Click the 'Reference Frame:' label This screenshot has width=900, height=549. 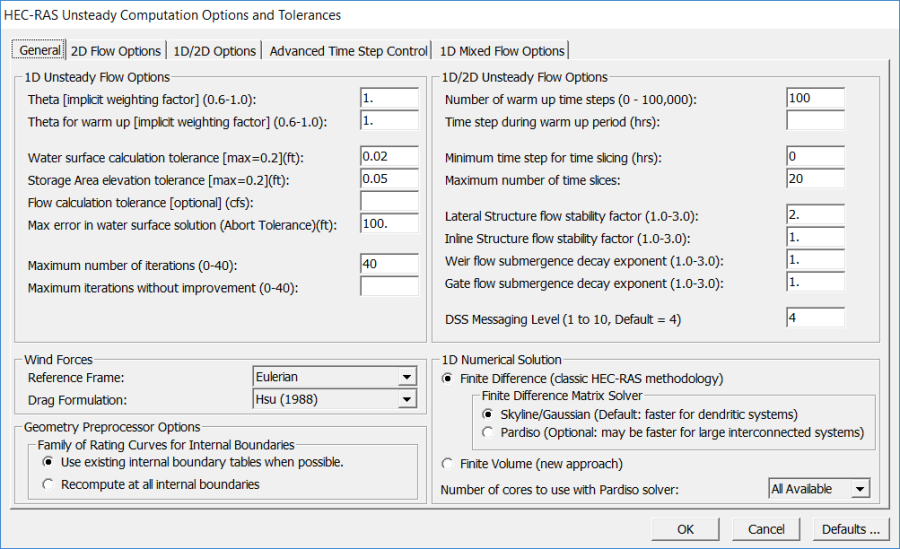click(76, 378)
